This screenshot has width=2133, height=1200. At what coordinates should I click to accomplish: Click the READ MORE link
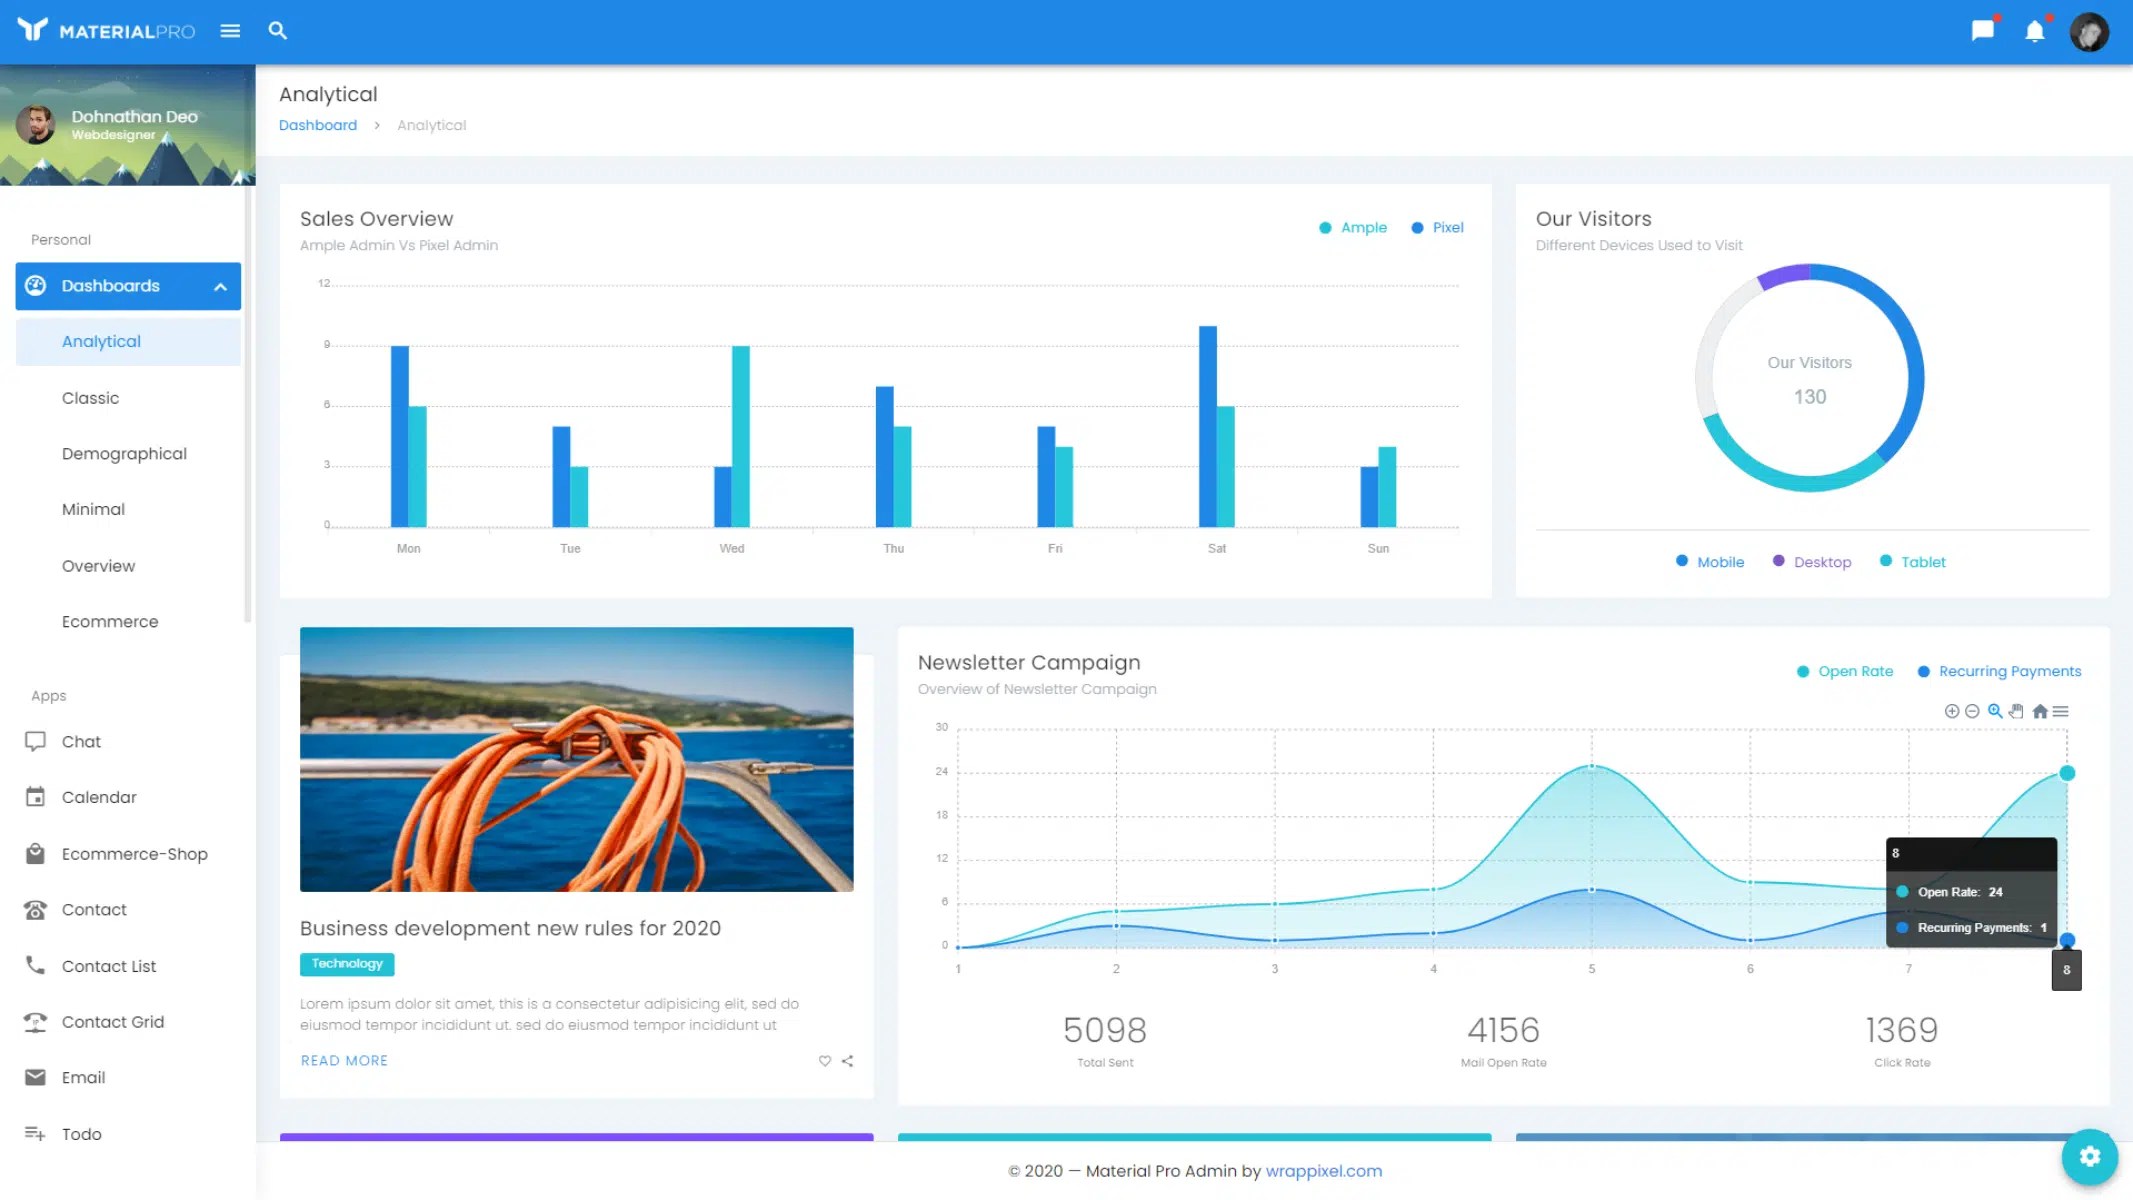(344, 1060)
